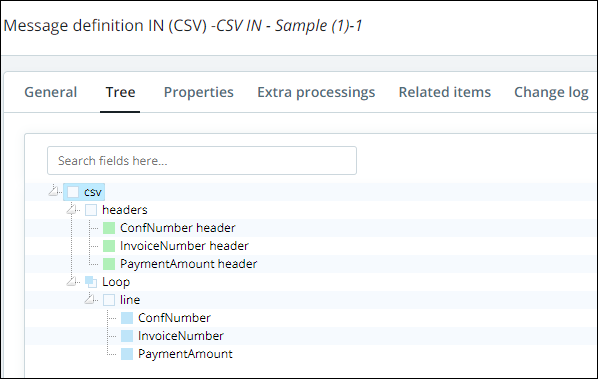598x379 pixels.
Task: Go to the Related items tab
Action: point(445,92)
